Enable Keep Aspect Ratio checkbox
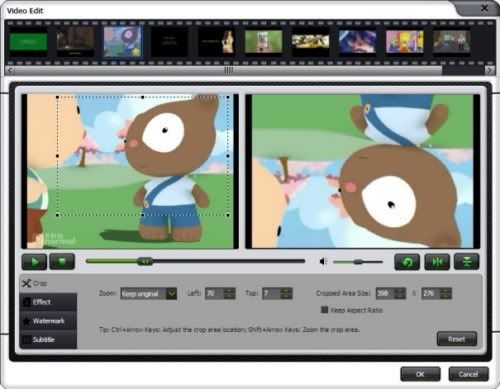The image size is (500, 389). tap(324, 310)
